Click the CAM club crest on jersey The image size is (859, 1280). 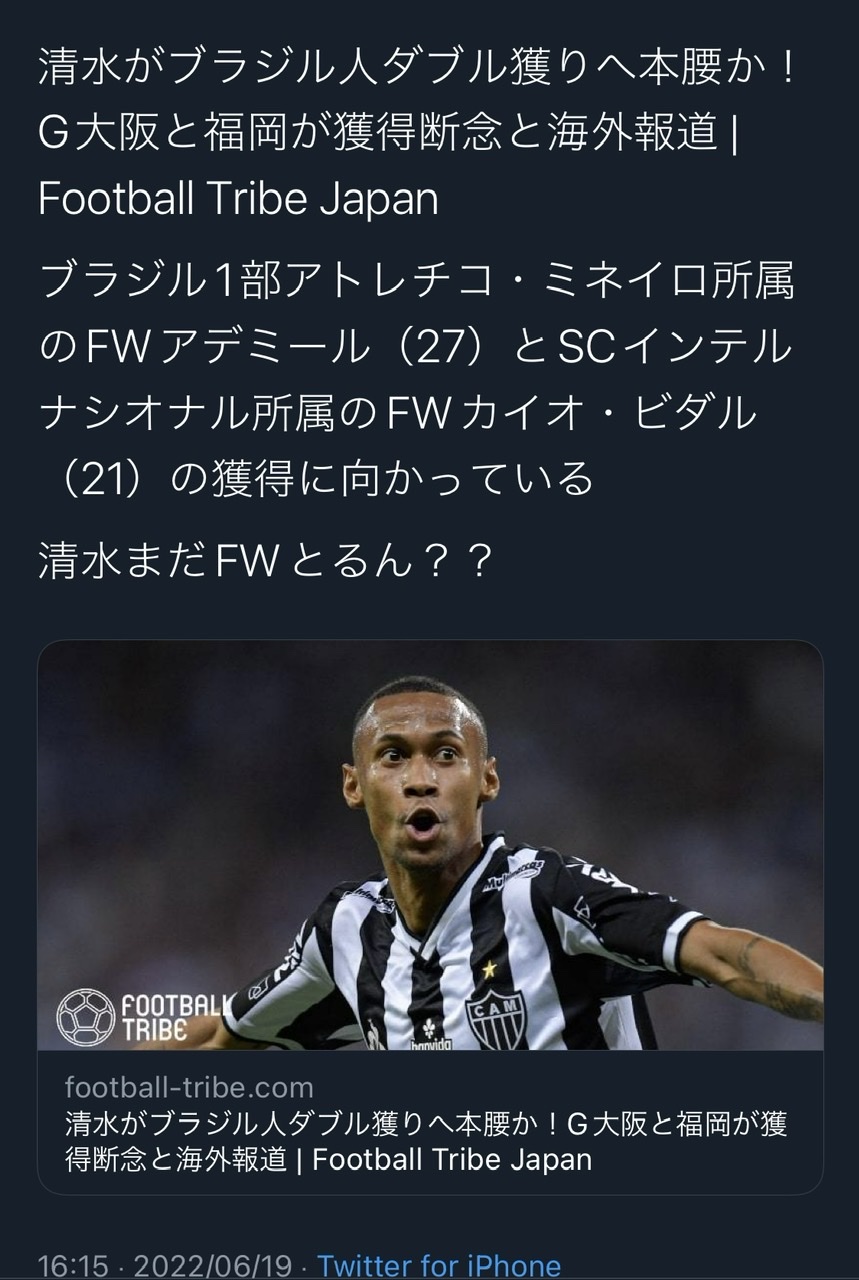pos(496,1019)
